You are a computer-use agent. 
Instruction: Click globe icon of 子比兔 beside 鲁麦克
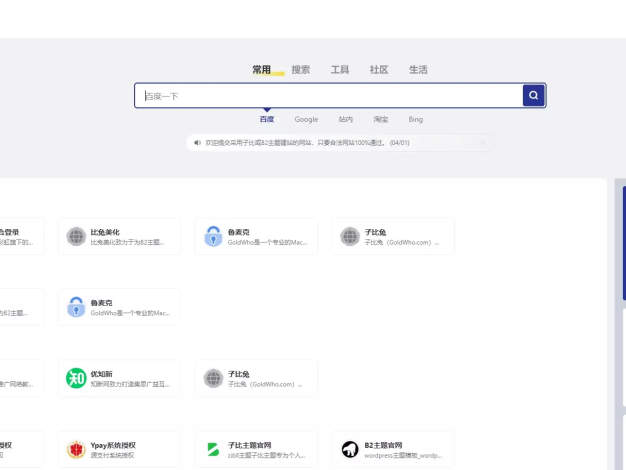pos(350,236)
